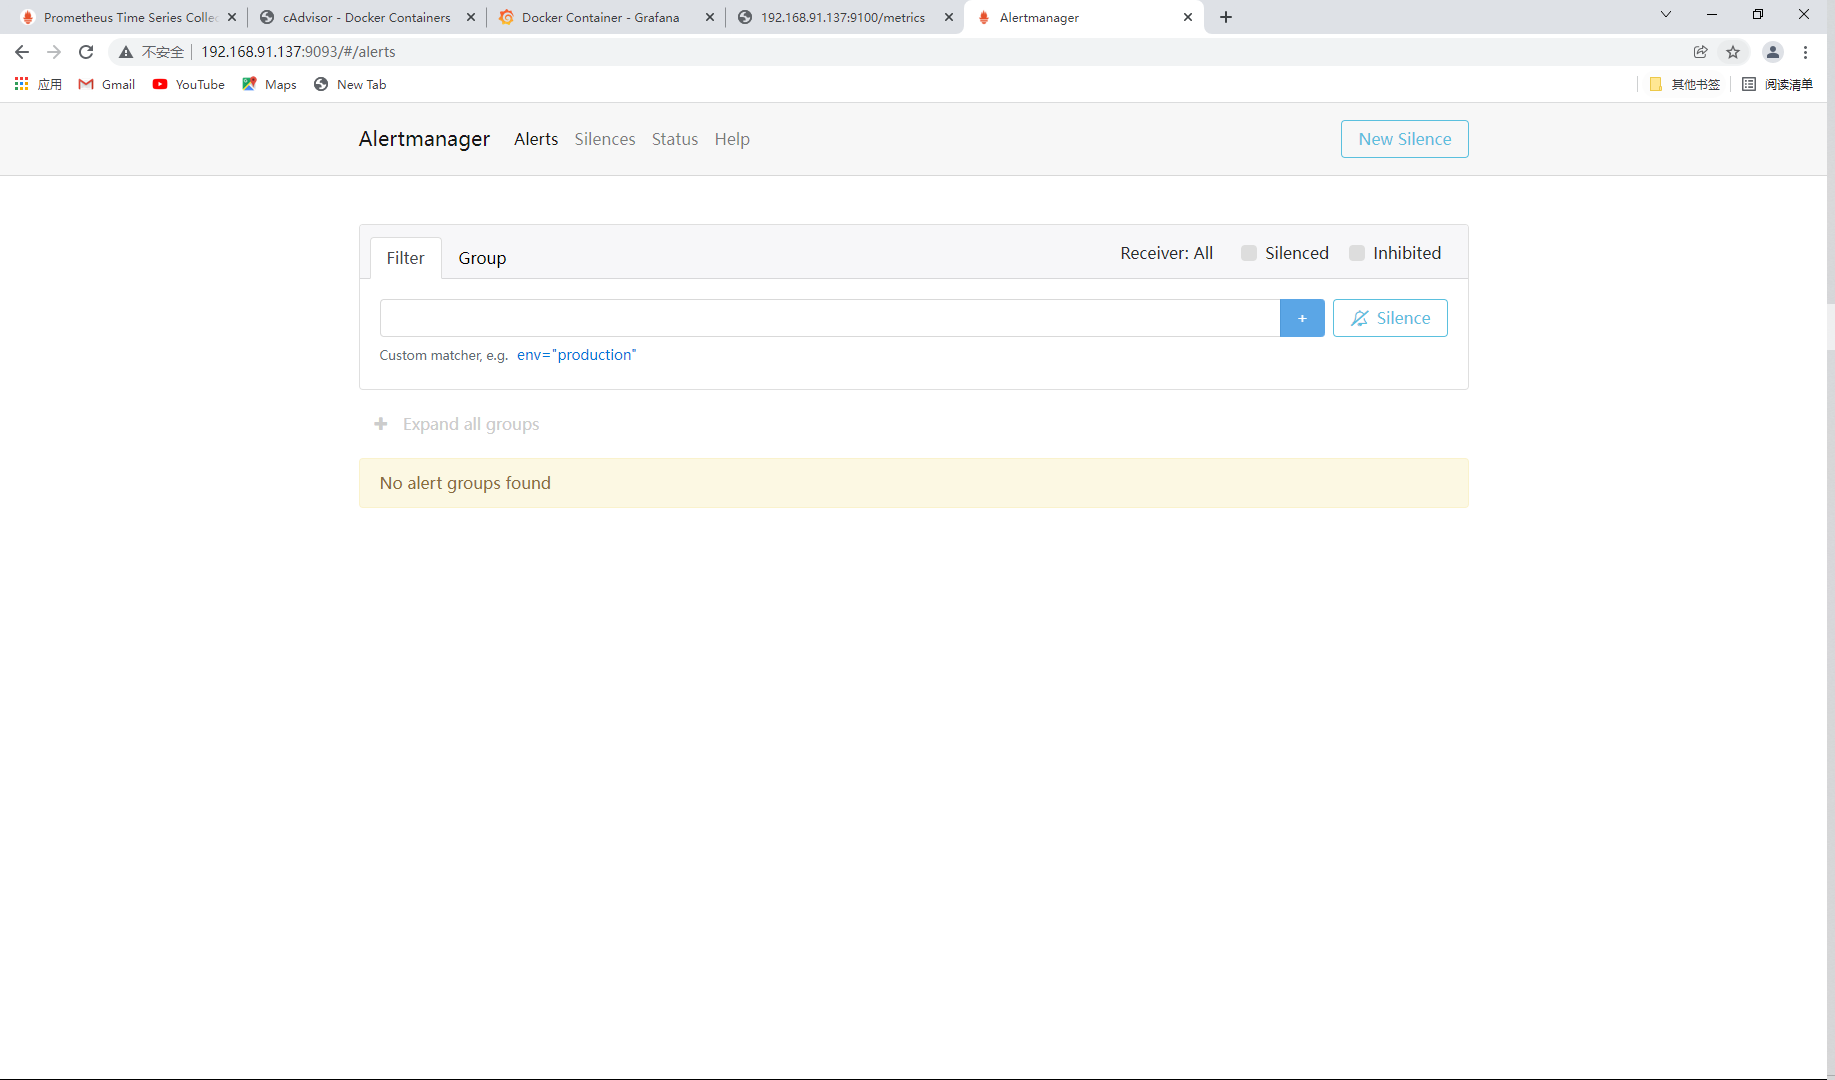Click the blue plus add-matcher button
Image resolution: width=1835 pixels, height=1080 pixels.
1302,318
